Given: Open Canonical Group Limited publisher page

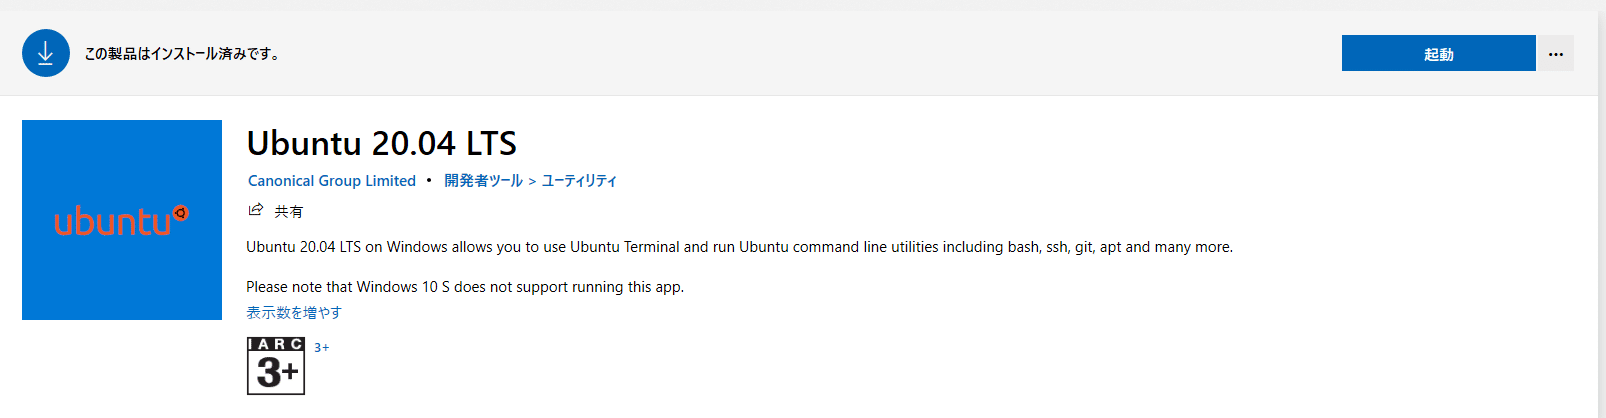Looking at the screenshot, I should (332, 181).
